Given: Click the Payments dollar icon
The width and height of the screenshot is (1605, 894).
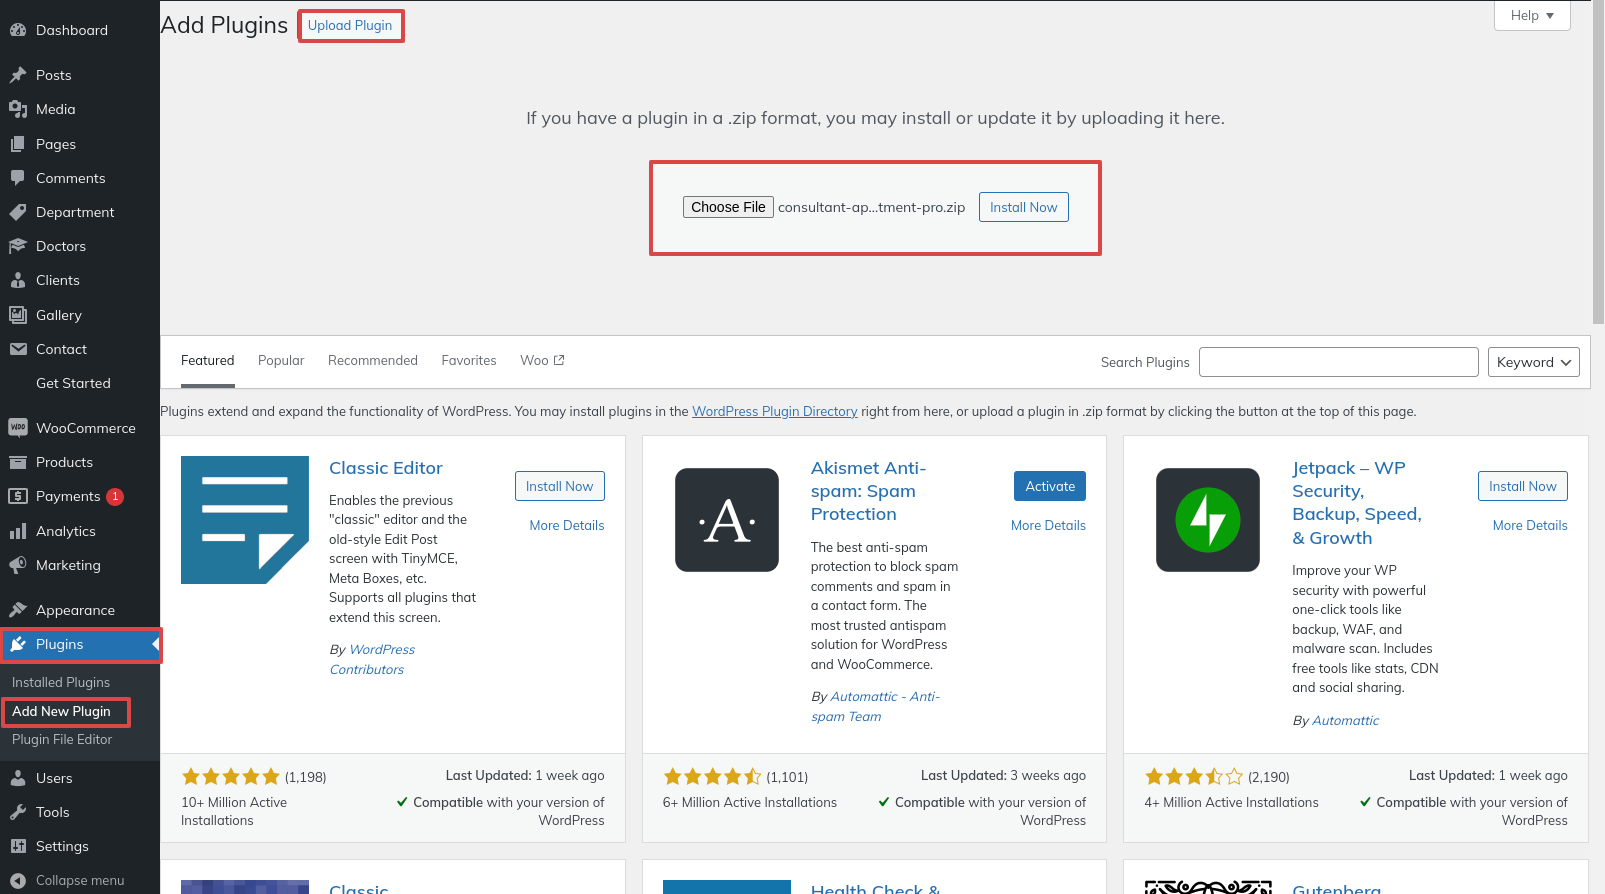Looking at the screenshot, I should pyautogui.click(x=18, y=496).
